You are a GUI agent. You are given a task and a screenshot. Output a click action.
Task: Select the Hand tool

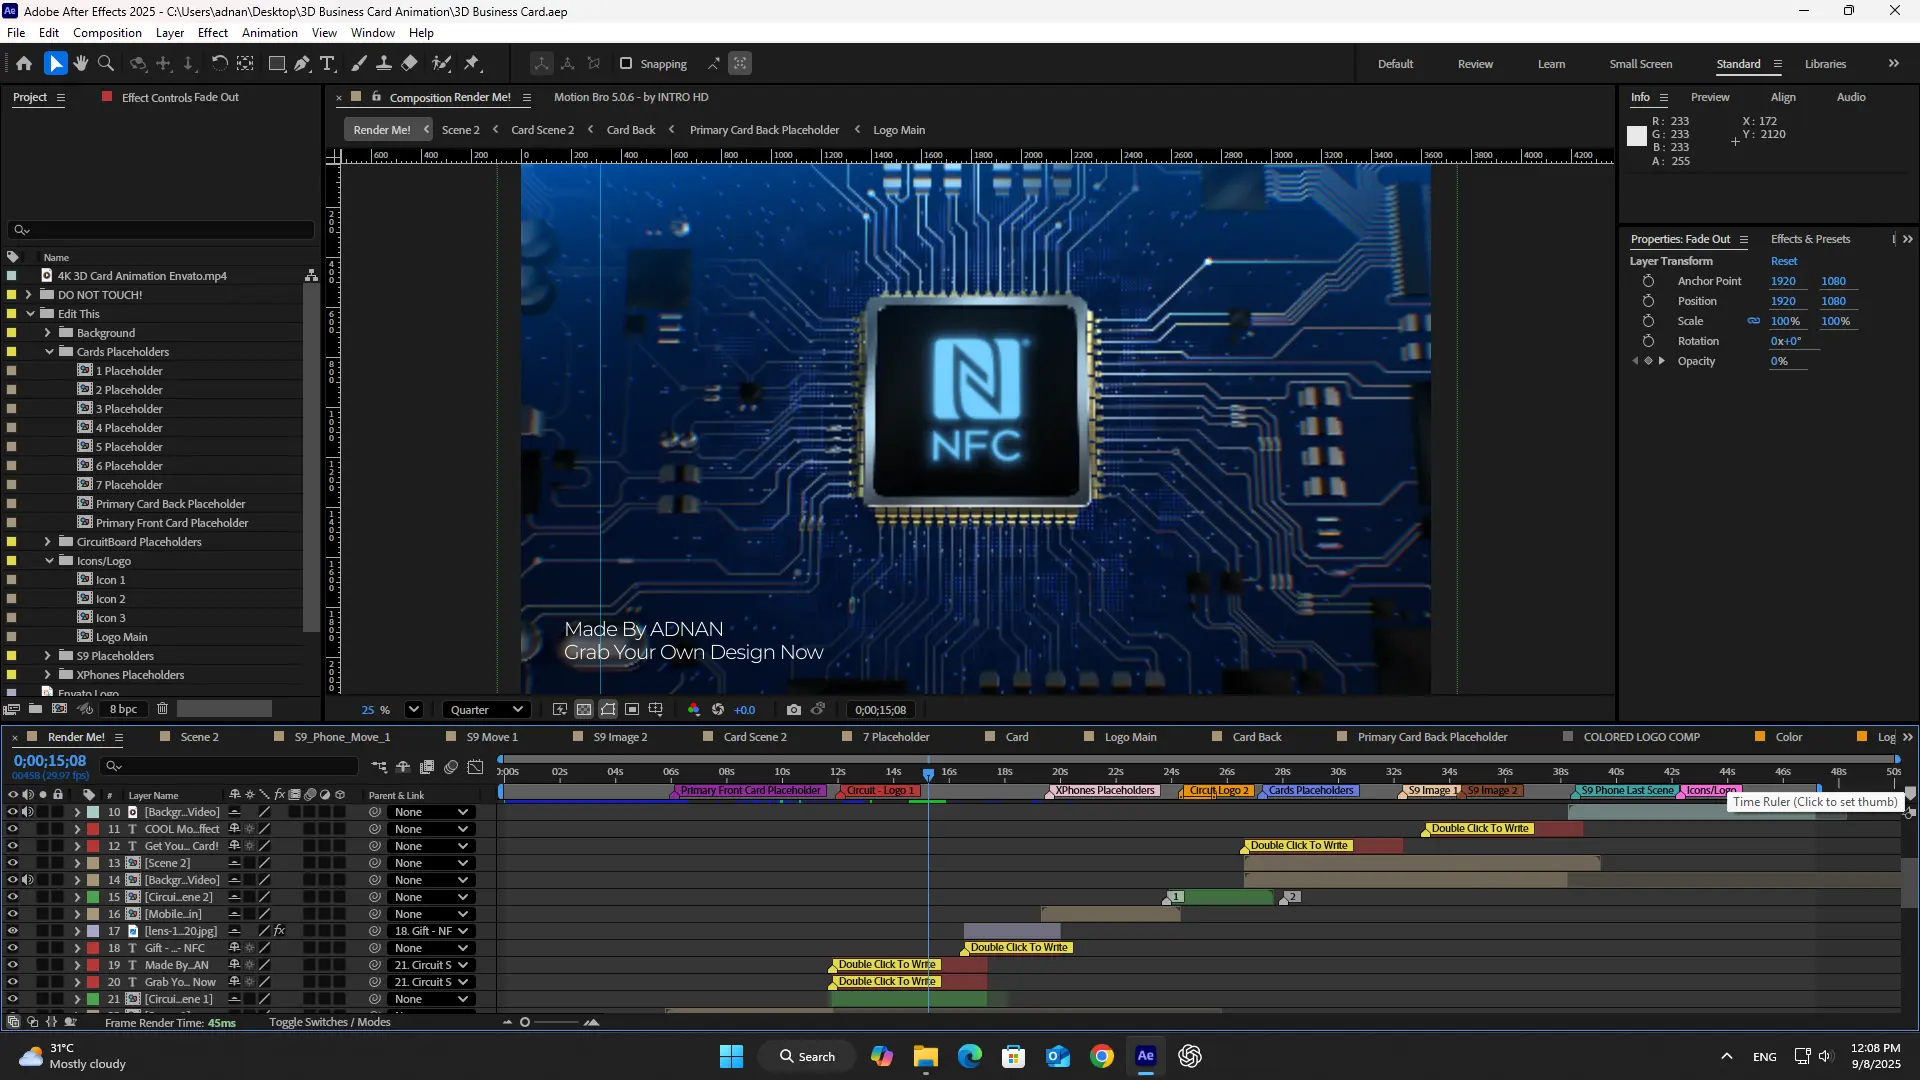pyautogui.click(x=81, y=63)
